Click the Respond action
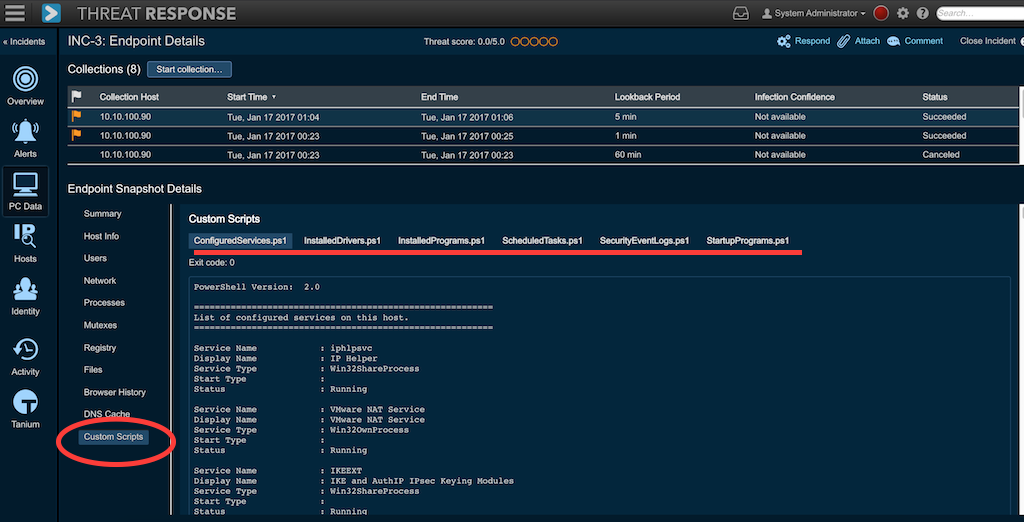The image size is (1024, 522). coord(803,41)
